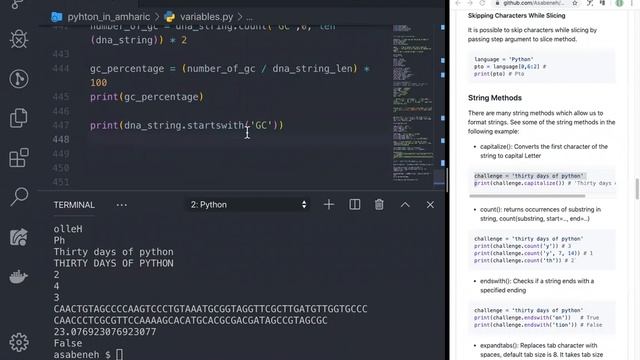Click 'False' terminal output line

(x=68, y=343)
